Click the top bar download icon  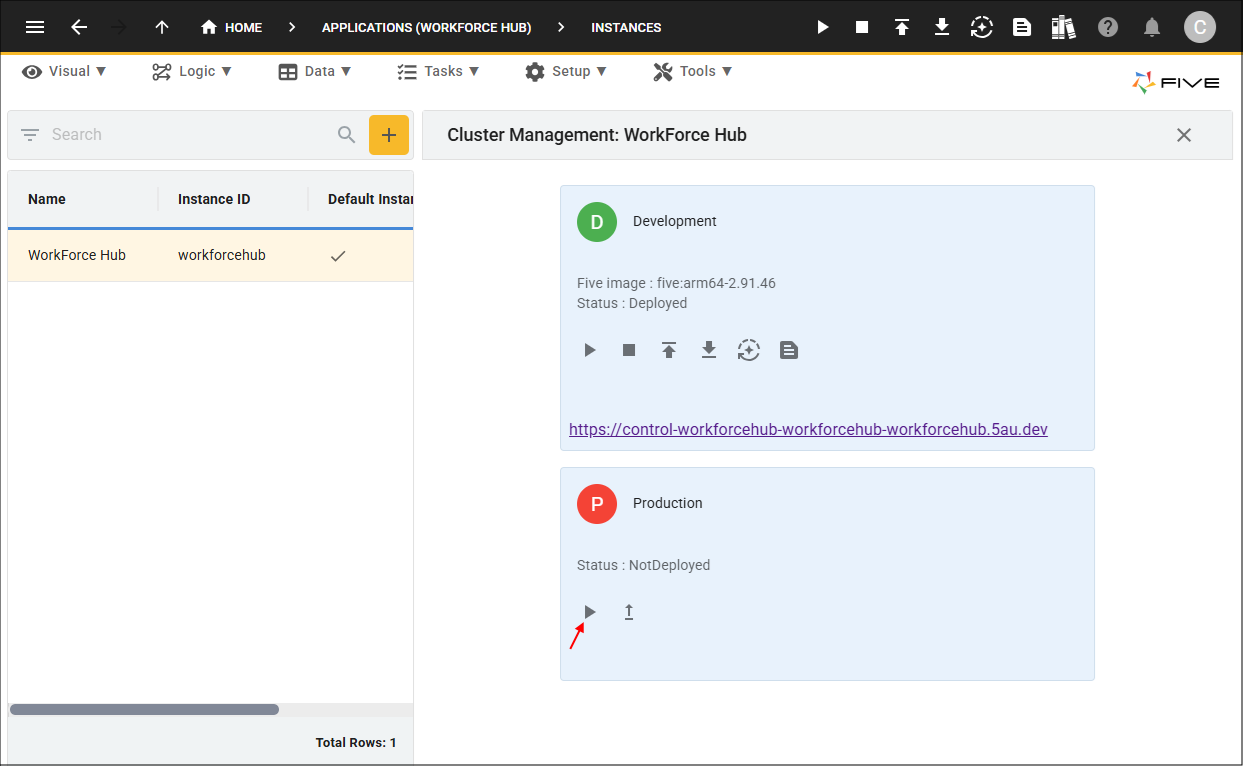pyautogui.click(x=942, y=27)
